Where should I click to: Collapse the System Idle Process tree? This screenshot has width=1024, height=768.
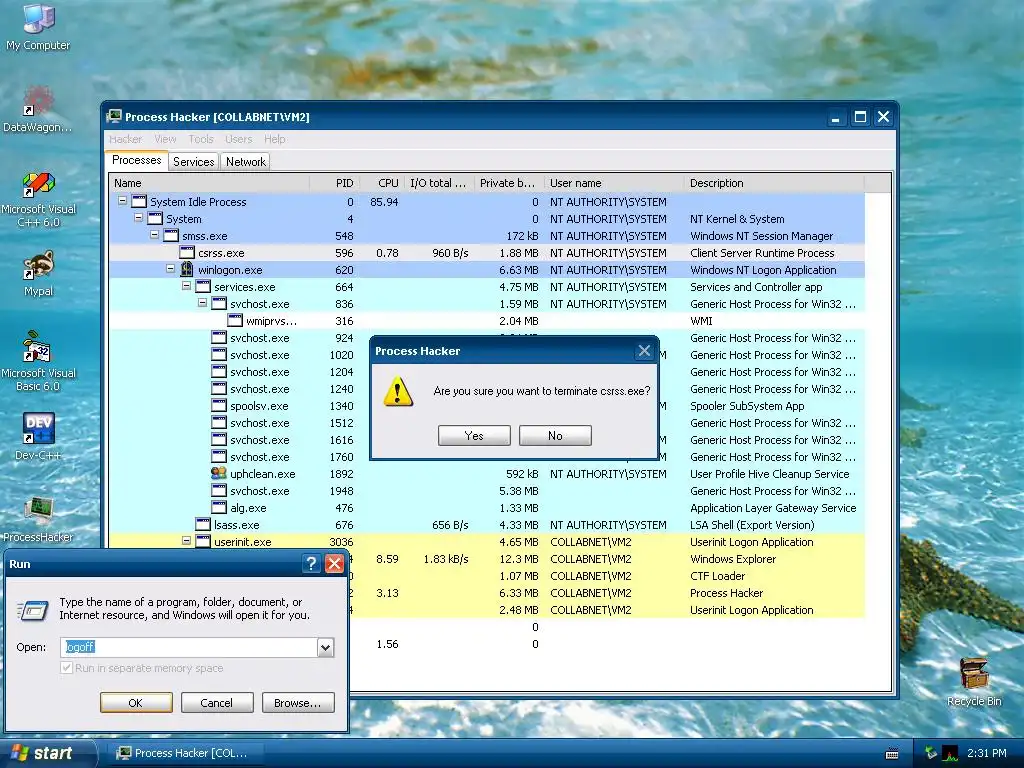[122, 201]
